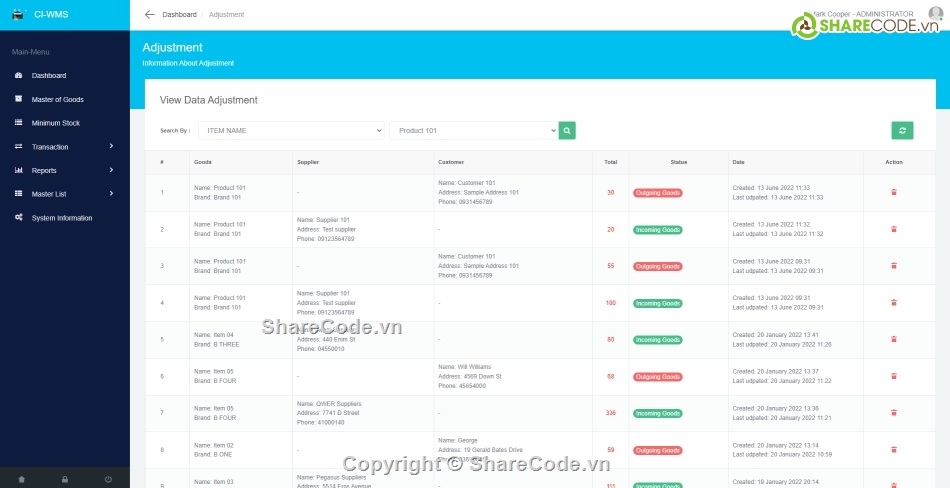
Task: Click the Mark Cooper user avatar
Action: [x=935, y=13]
